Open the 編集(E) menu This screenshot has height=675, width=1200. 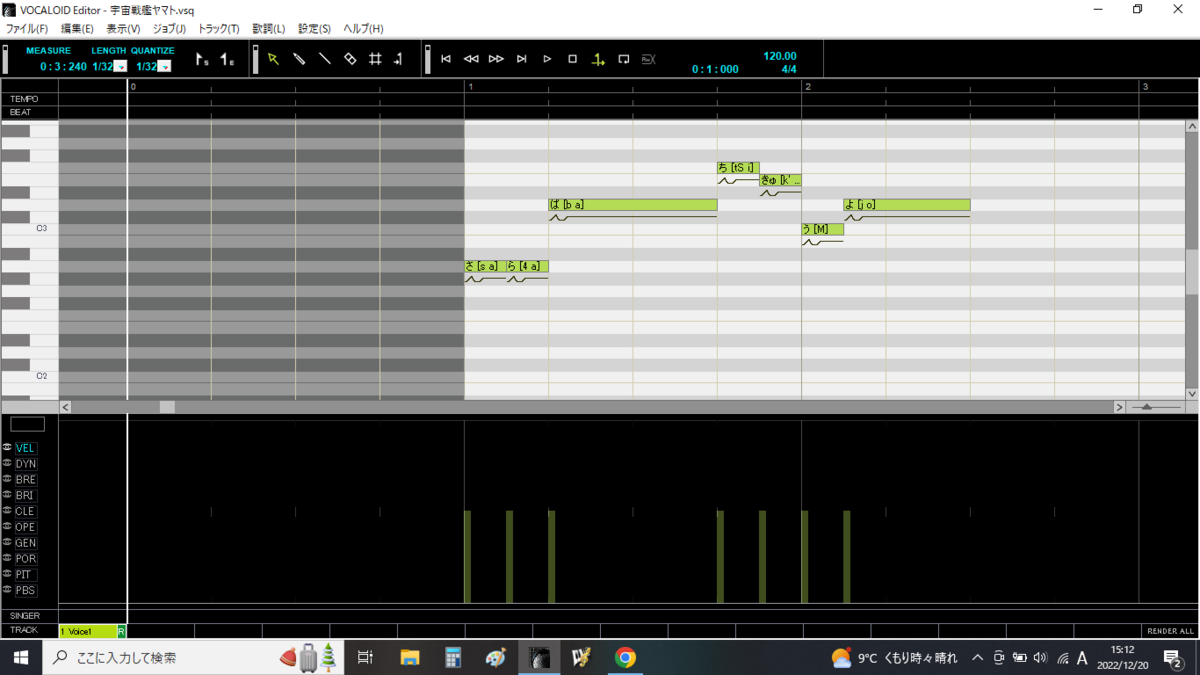(x=77, y=29)
